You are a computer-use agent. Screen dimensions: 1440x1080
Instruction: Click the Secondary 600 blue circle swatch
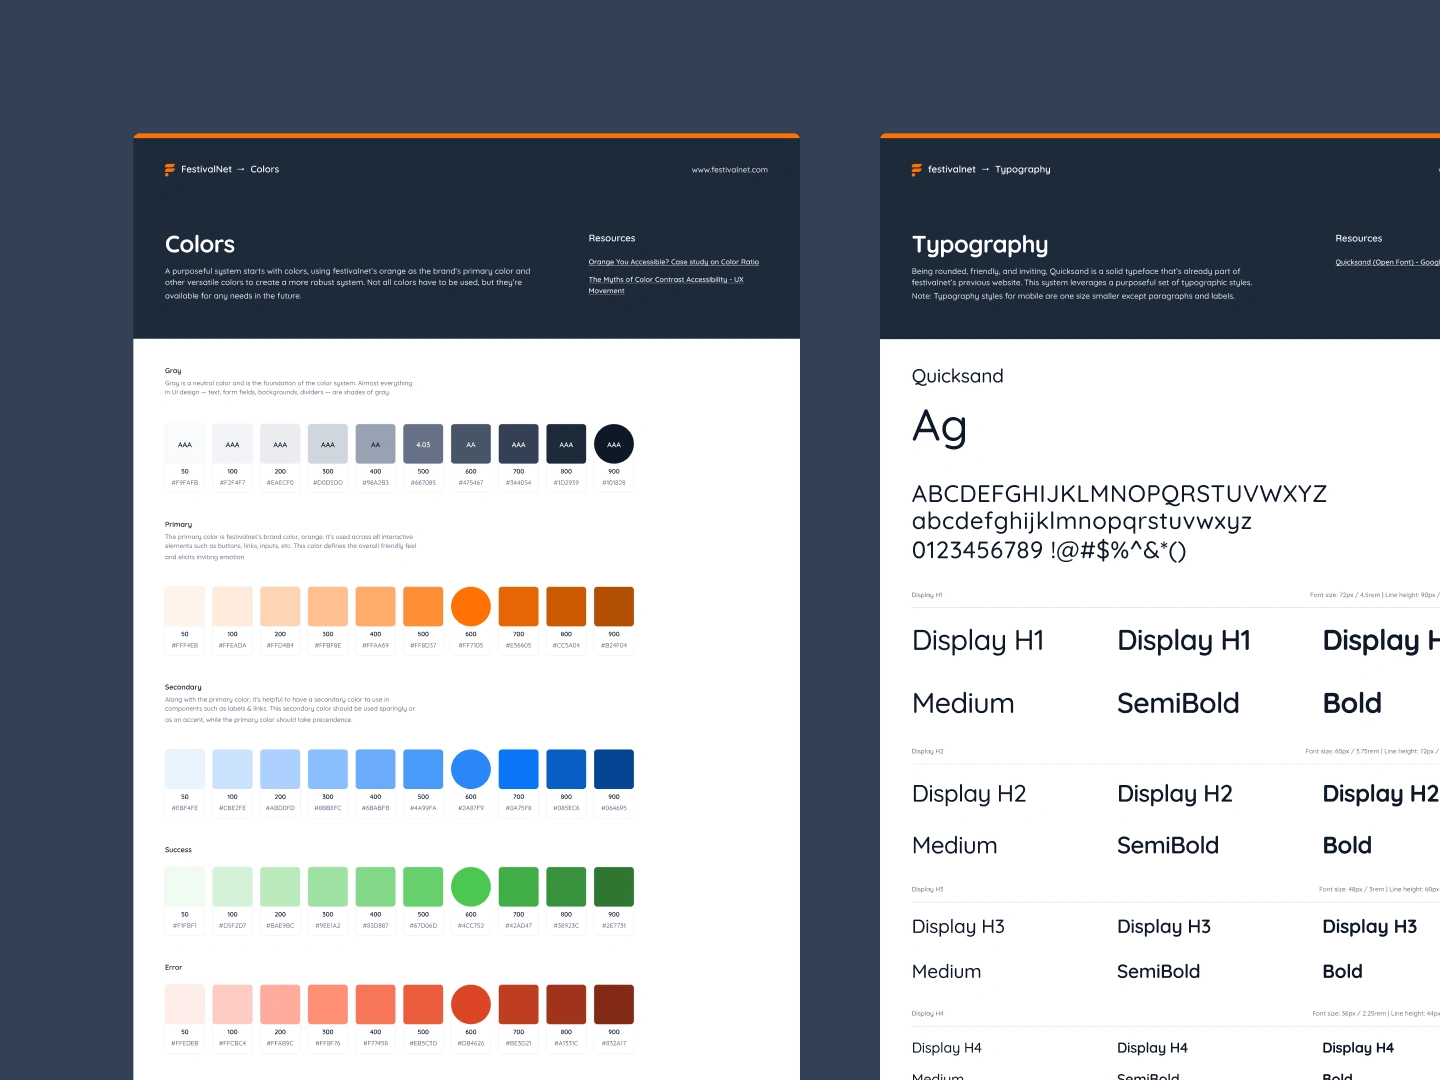(470, 767)
